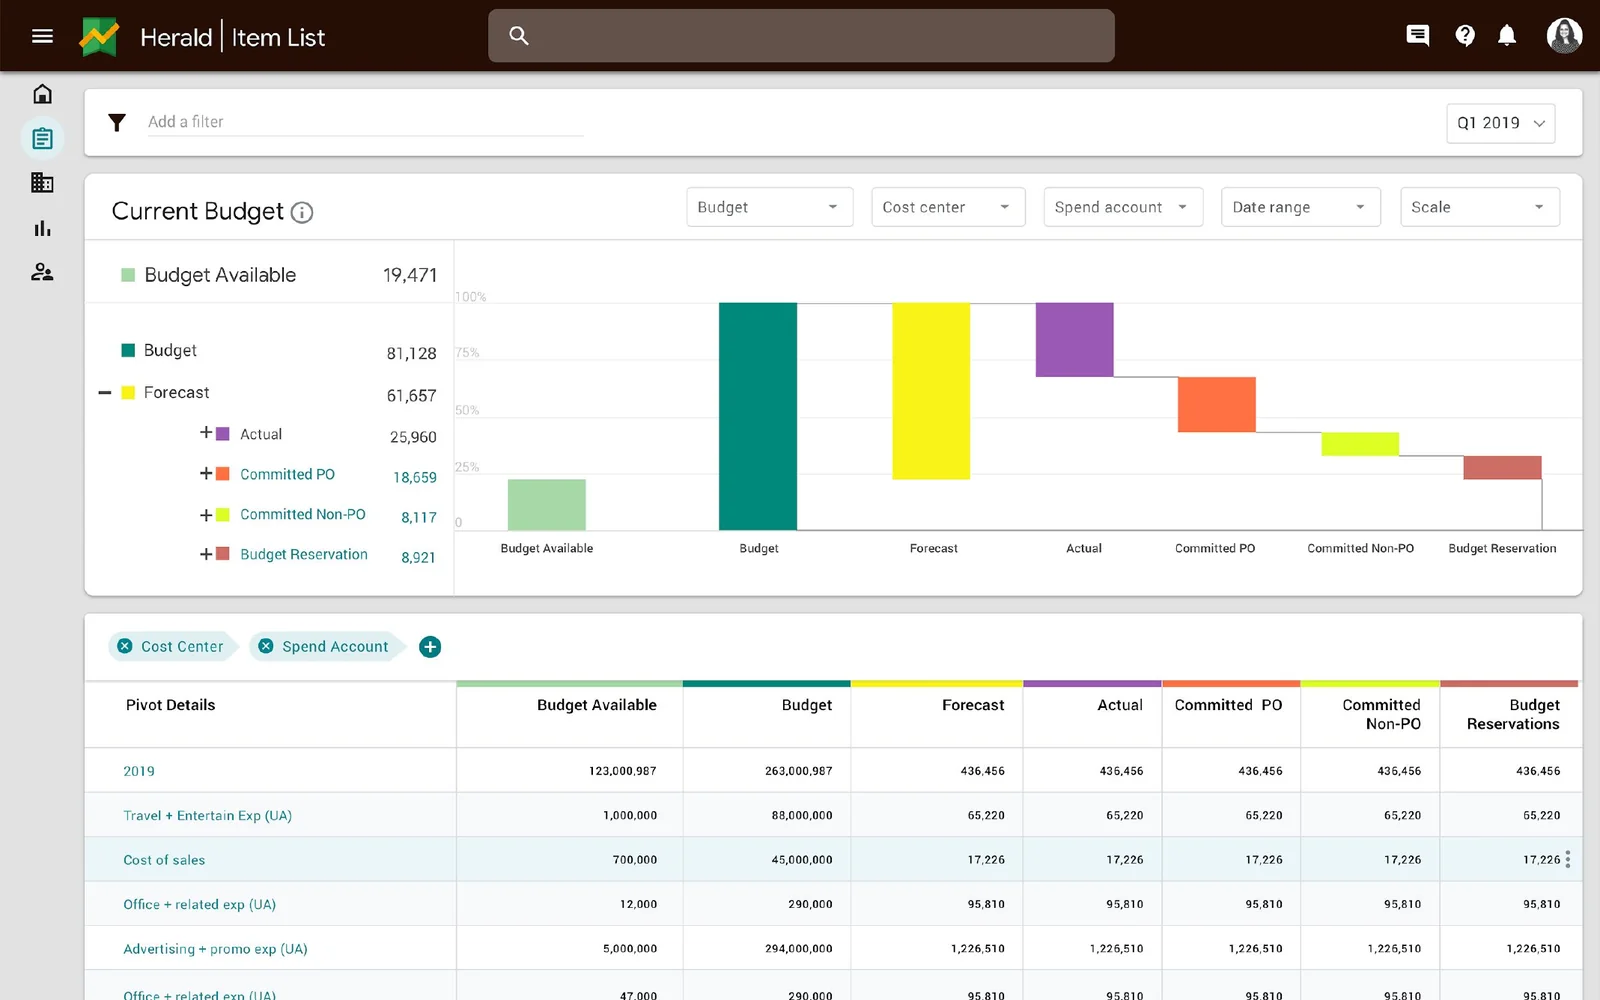The height and width of the screenshot is (1000, 1600).
Task: Open the Spend account dropdown
Action: [1123, 207]
